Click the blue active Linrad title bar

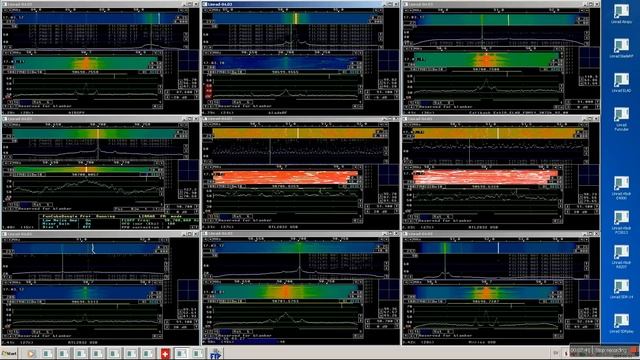point(300,4)
